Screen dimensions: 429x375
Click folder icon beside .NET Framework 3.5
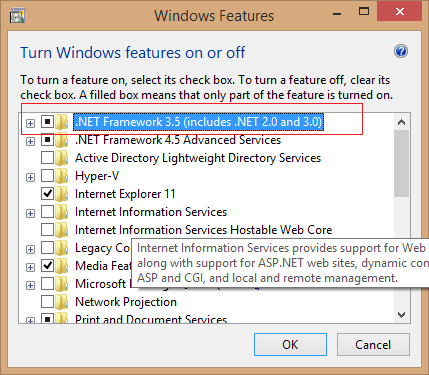click(x=61, y=122)
